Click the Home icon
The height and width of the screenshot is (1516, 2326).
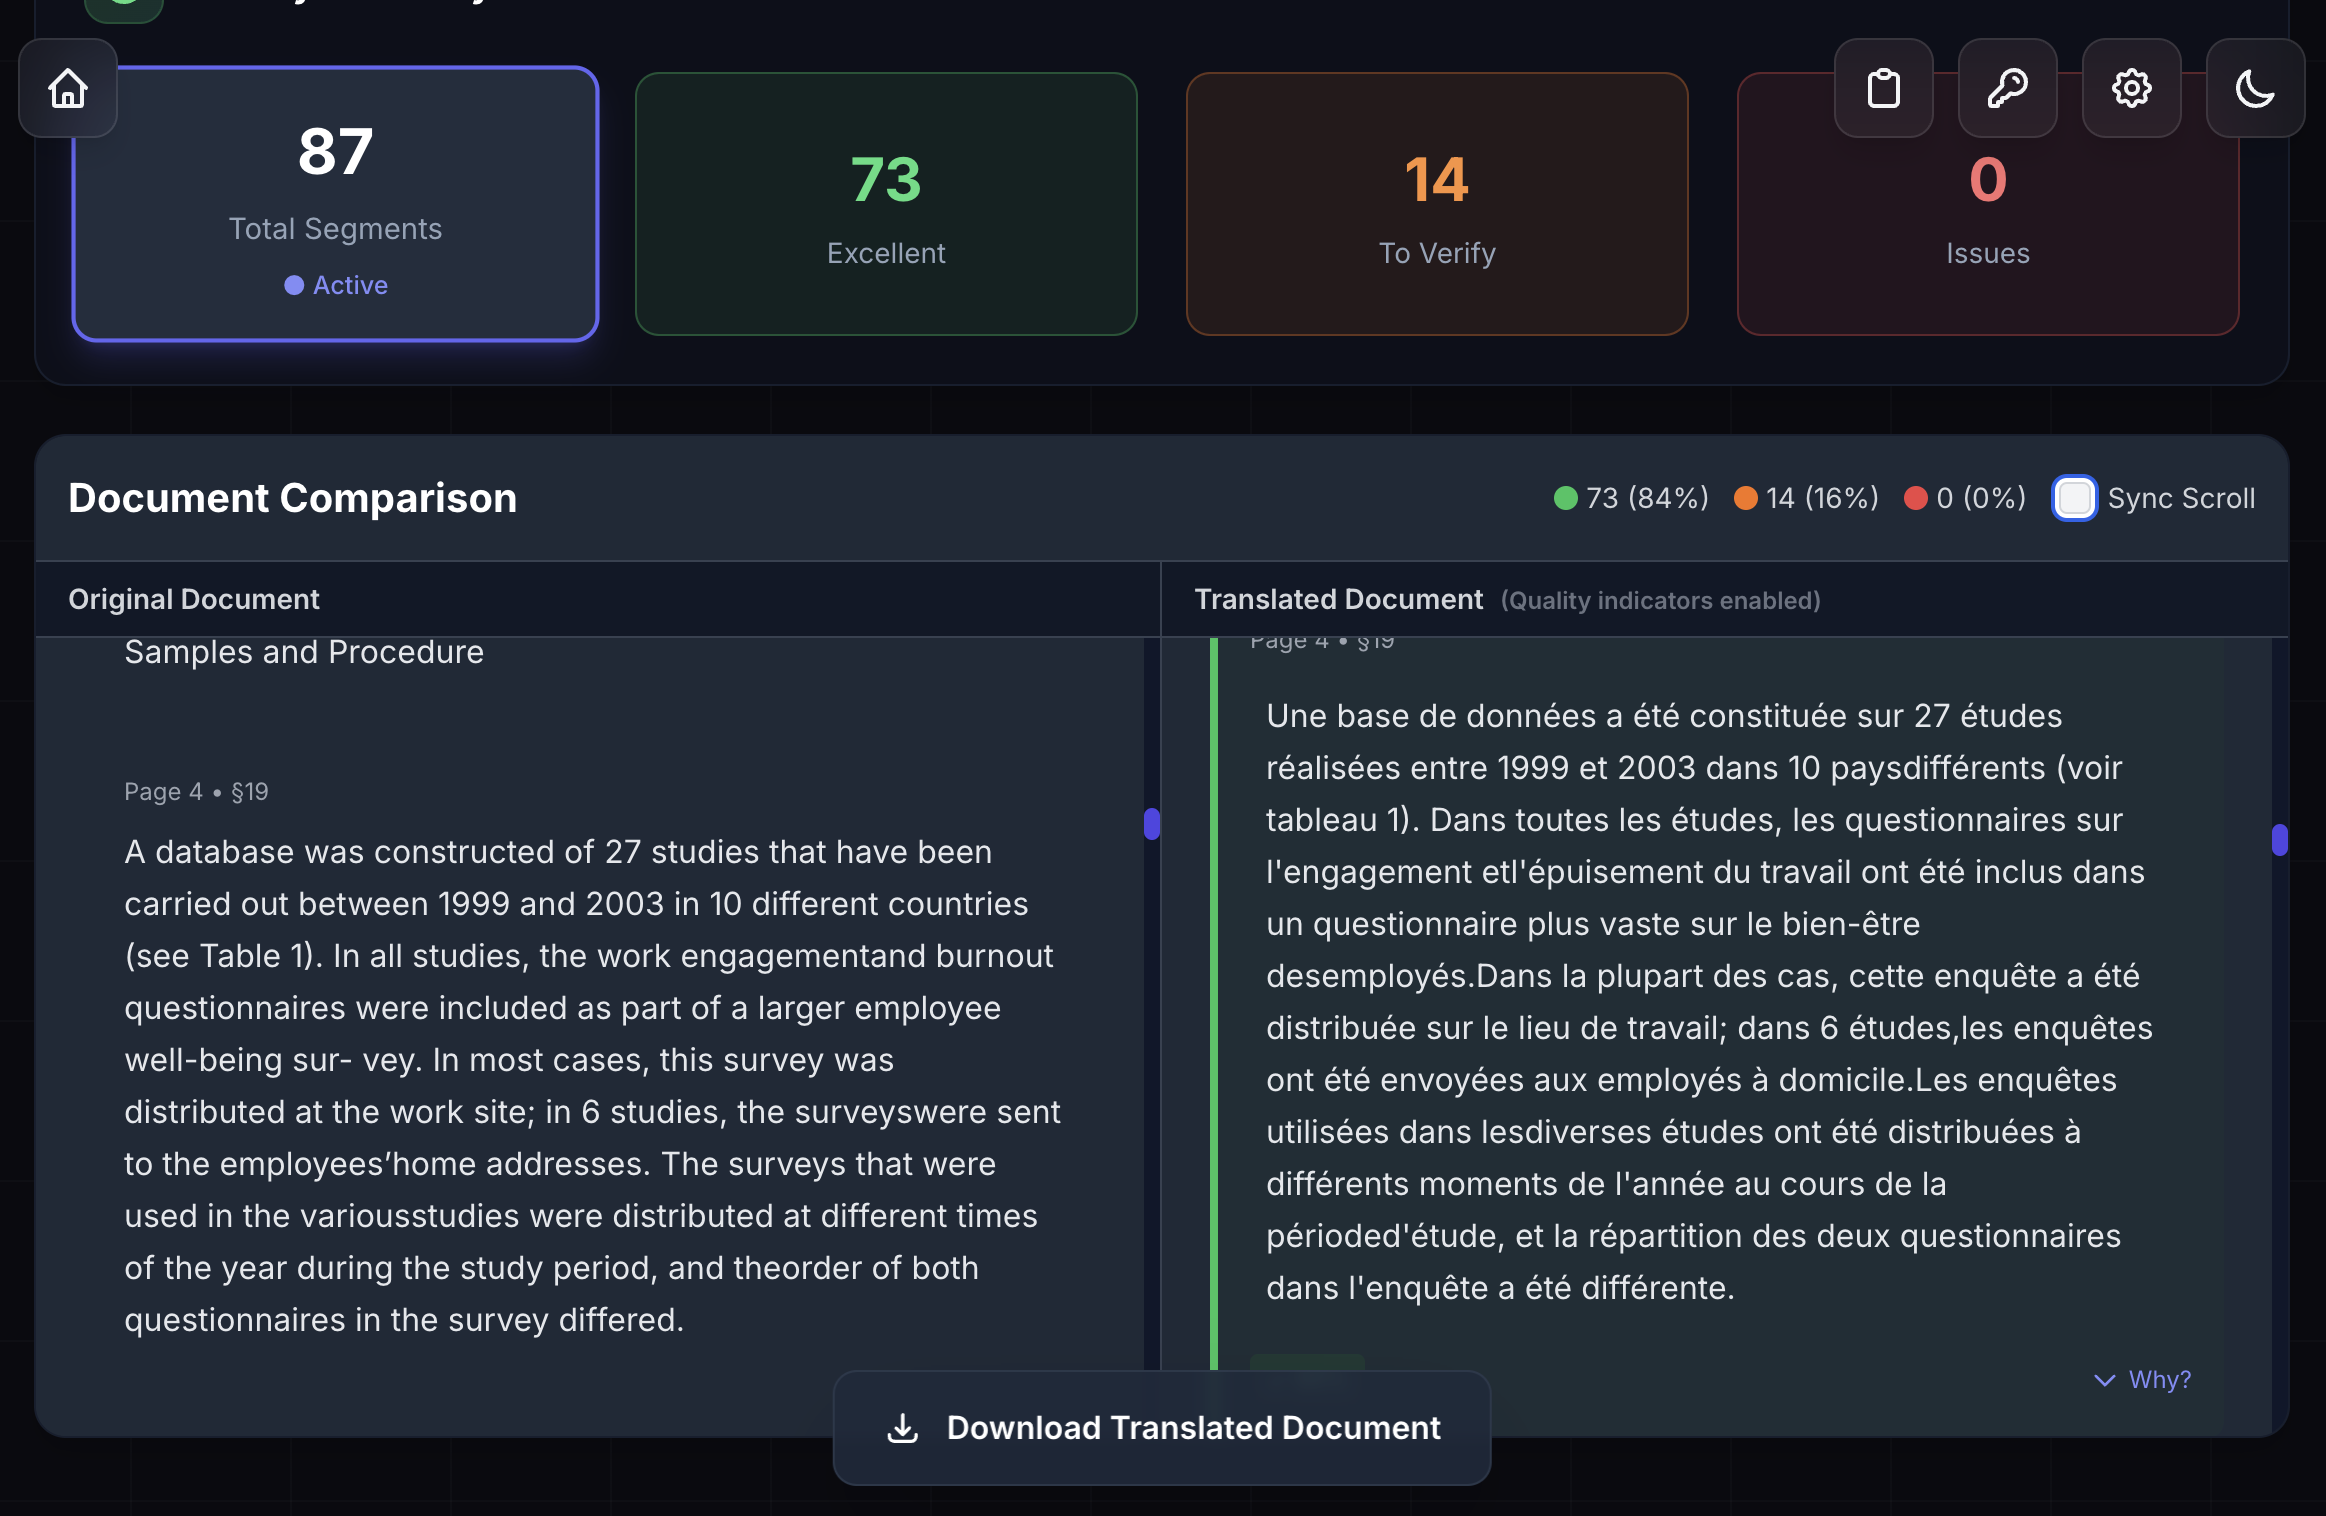click(x=67, y=89)
